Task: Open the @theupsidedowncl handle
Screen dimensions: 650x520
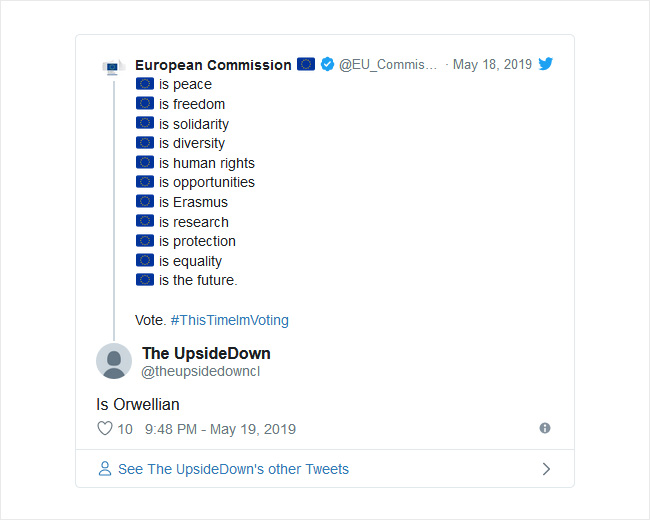Action: point(200,372)
